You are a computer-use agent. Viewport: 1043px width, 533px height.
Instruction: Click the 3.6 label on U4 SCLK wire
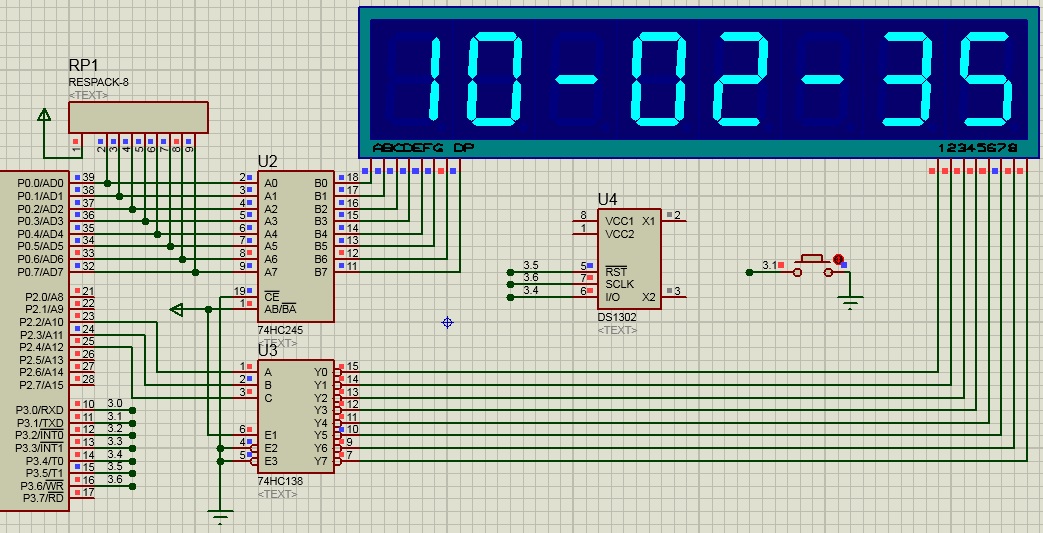pyautogui.click(x=531, y=277)
